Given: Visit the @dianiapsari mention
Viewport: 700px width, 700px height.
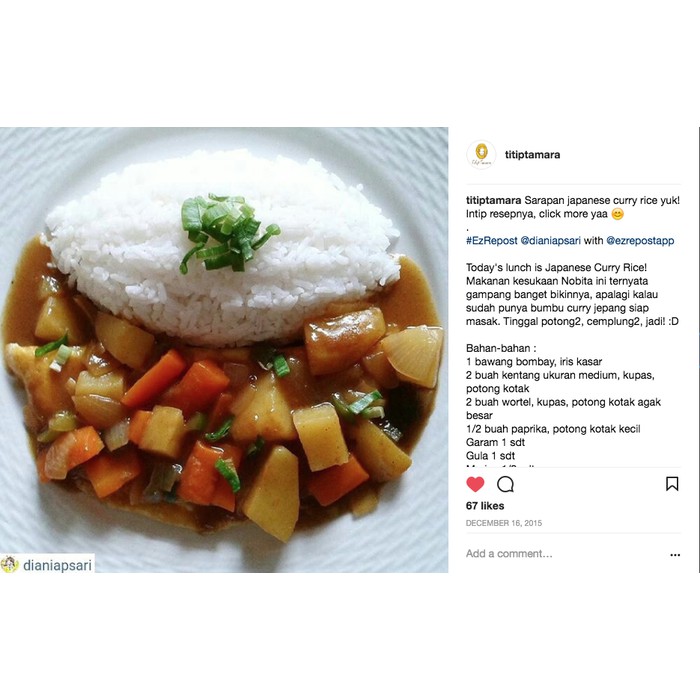Looking at the screenshot, I should pyautogui.click(x=550, y=241).
